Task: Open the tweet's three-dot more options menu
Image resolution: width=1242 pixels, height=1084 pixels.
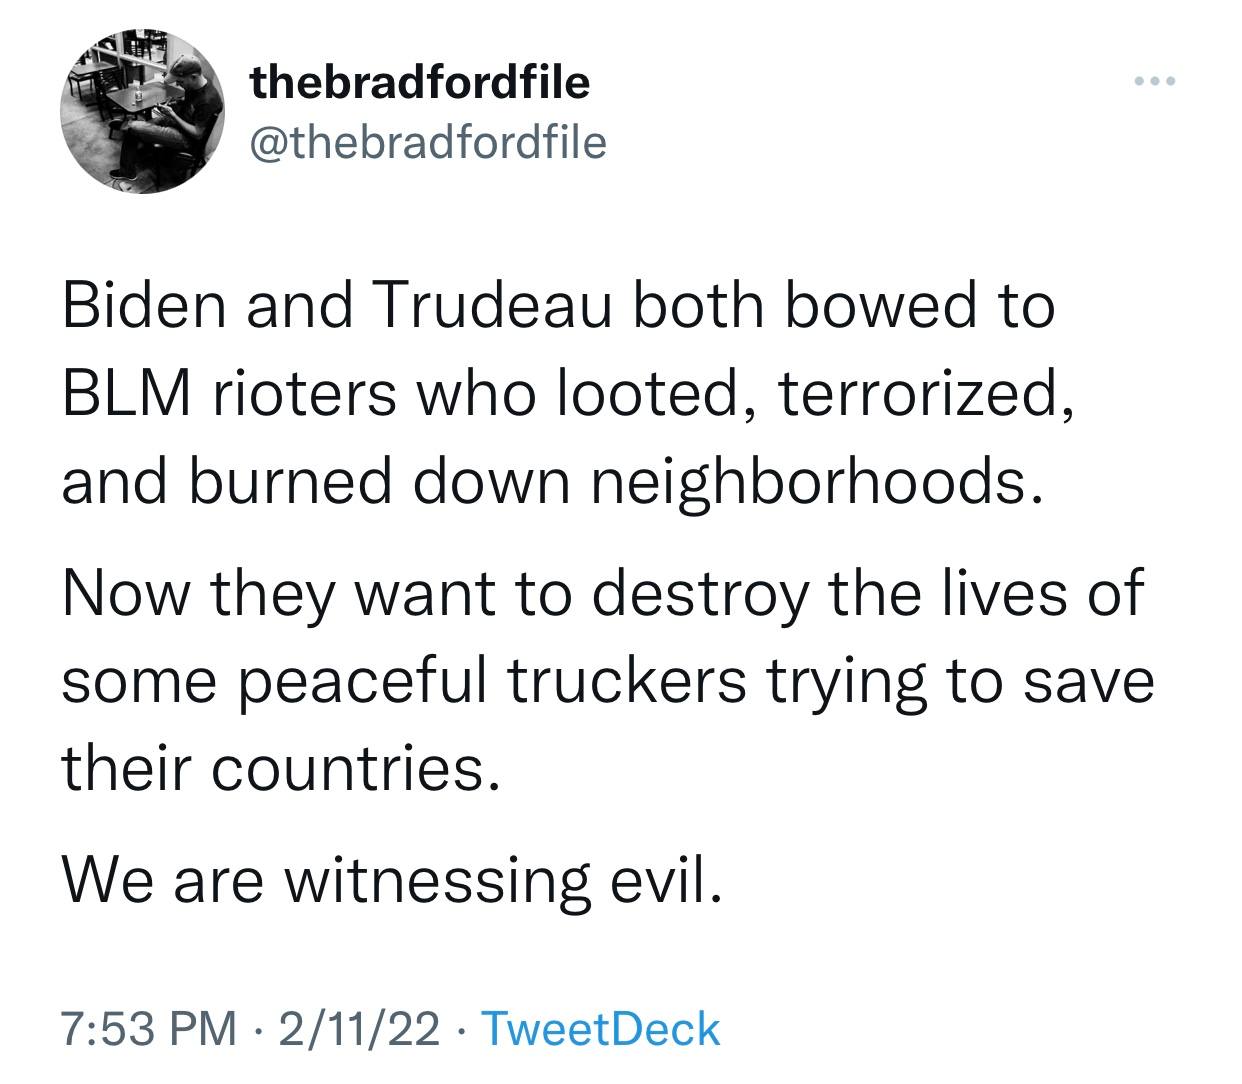Action: click(x=1158, y=81)
